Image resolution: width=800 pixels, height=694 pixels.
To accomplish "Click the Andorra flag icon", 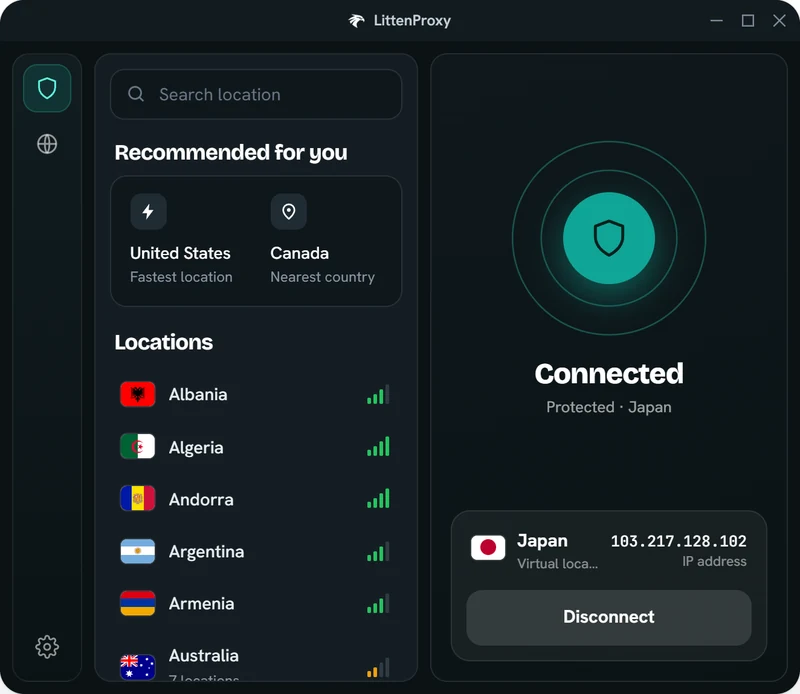I will [138, 499].
